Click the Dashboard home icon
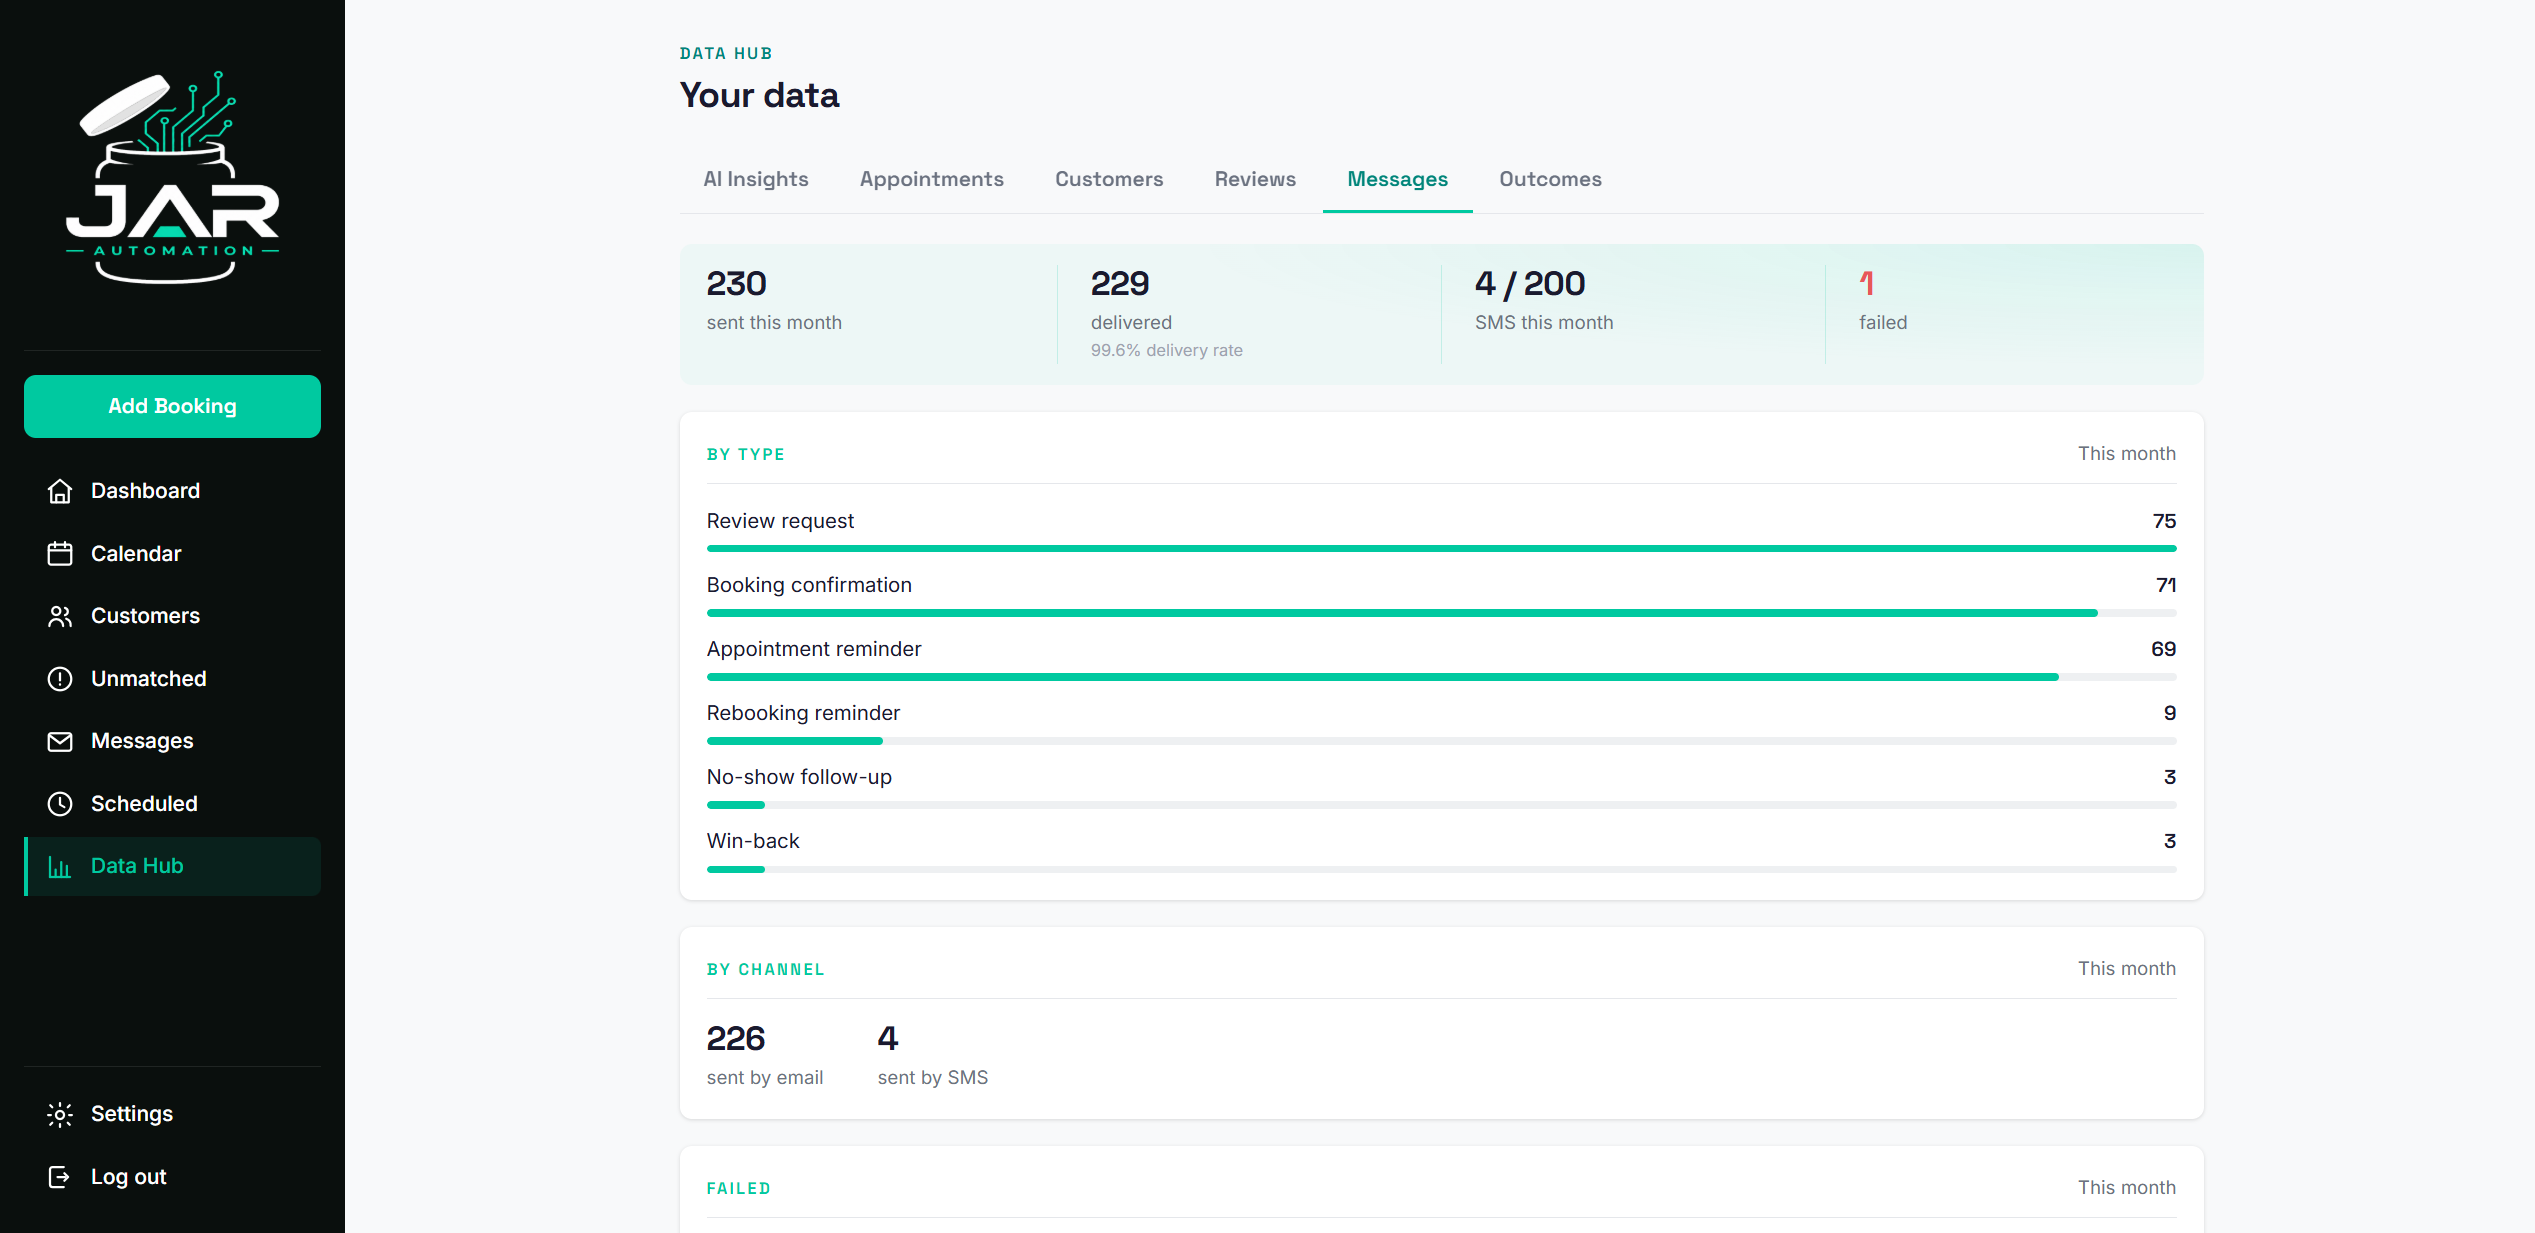The image size is (2535, 1233). pyautogui.click(x=60, y=491)
